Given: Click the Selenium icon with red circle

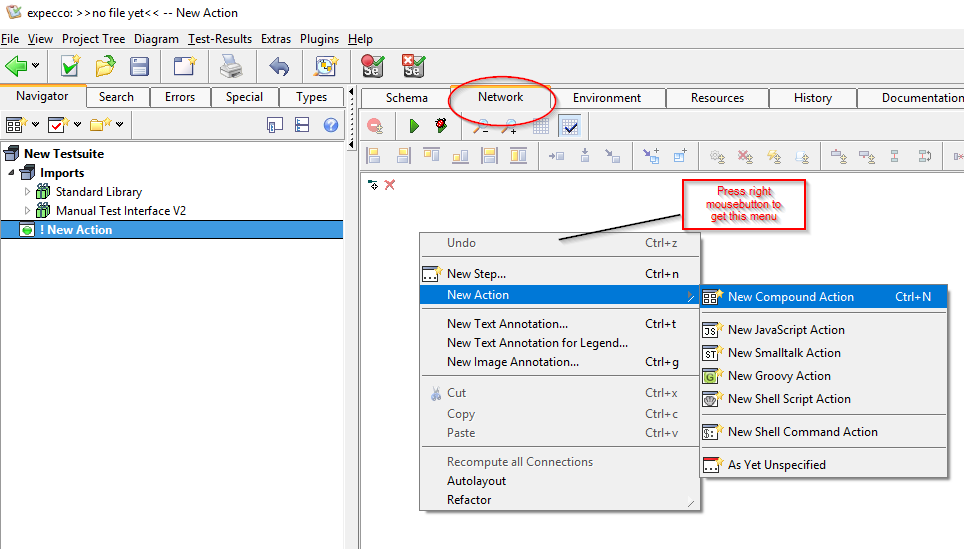Looking at the screenshot, I should (x=373, y=67).
